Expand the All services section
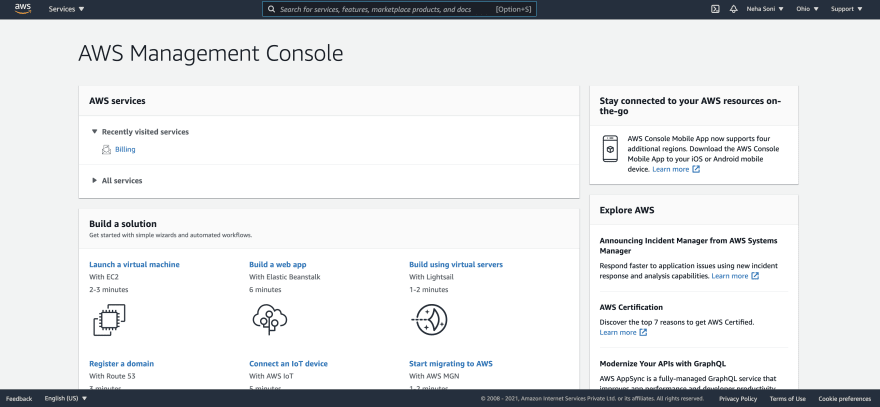The width and height of the screenshot is (880, 407). [x=117, y=181]
